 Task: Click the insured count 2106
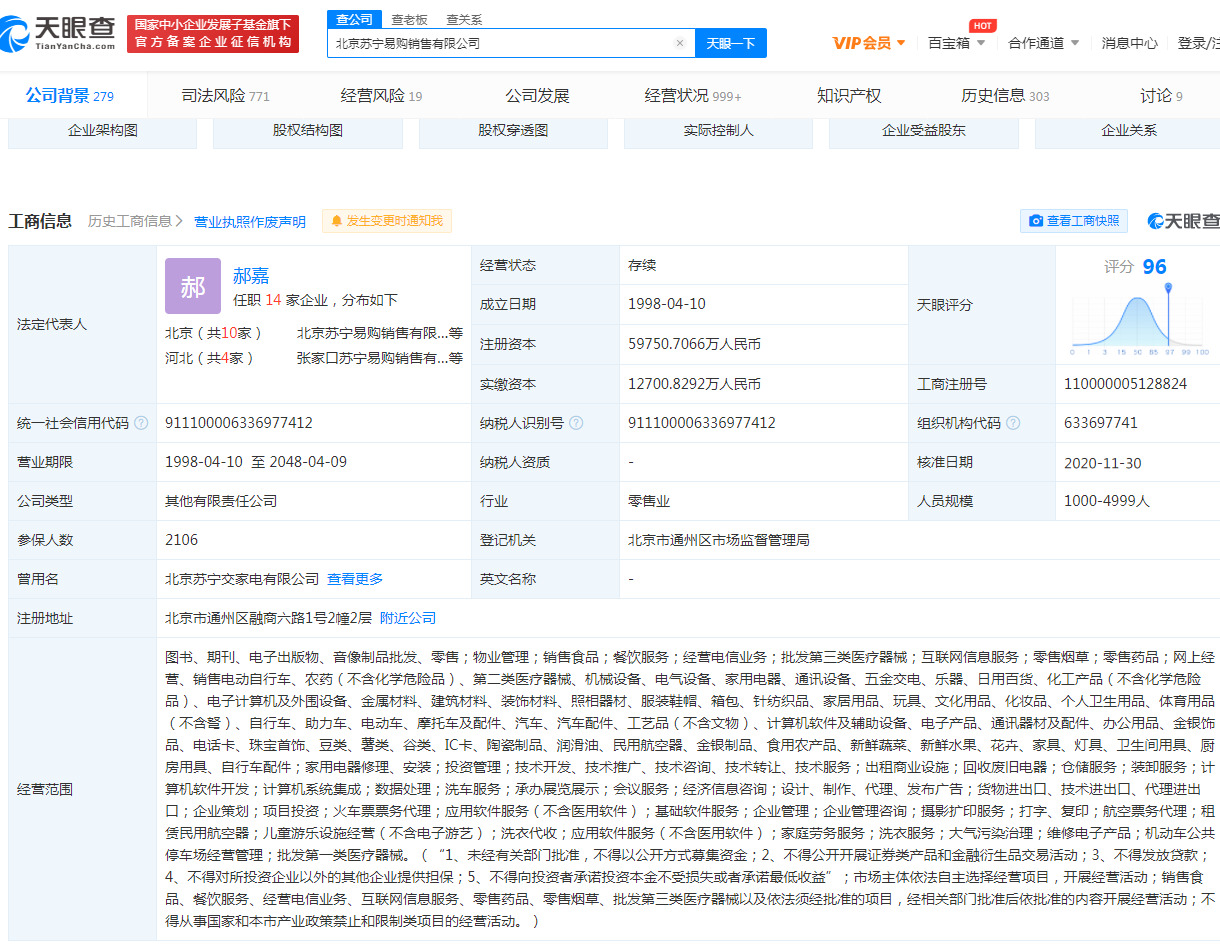(182, 540)
